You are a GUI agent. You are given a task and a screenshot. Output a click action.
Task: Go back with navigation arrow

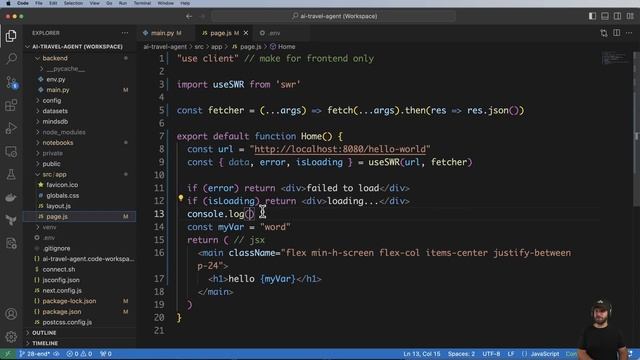coord(189,16)
